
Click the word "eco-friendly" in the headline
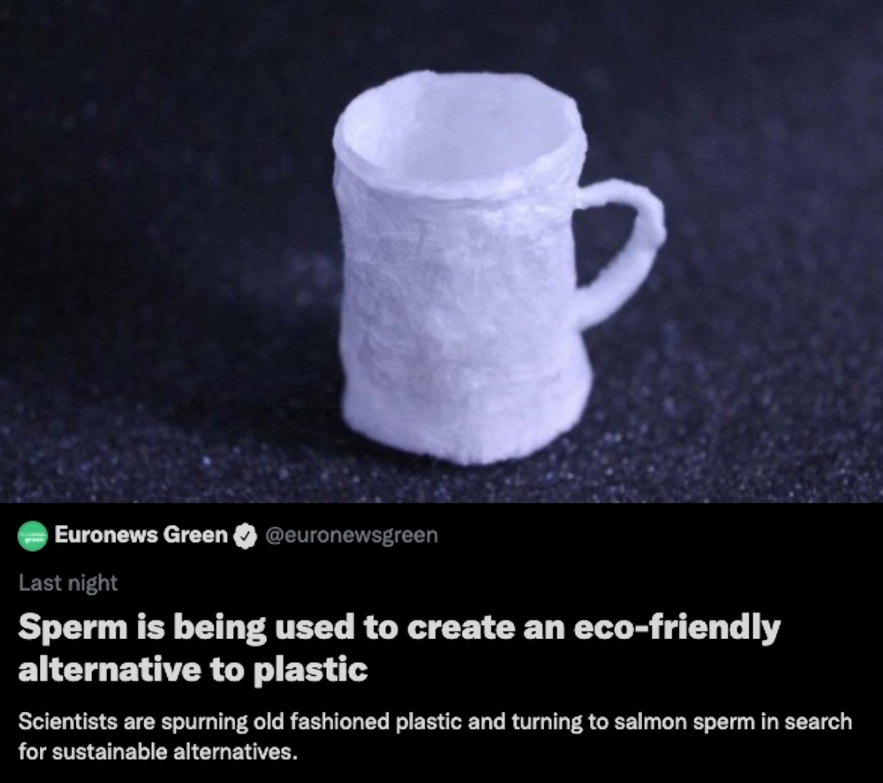click(x=677, y=628)
